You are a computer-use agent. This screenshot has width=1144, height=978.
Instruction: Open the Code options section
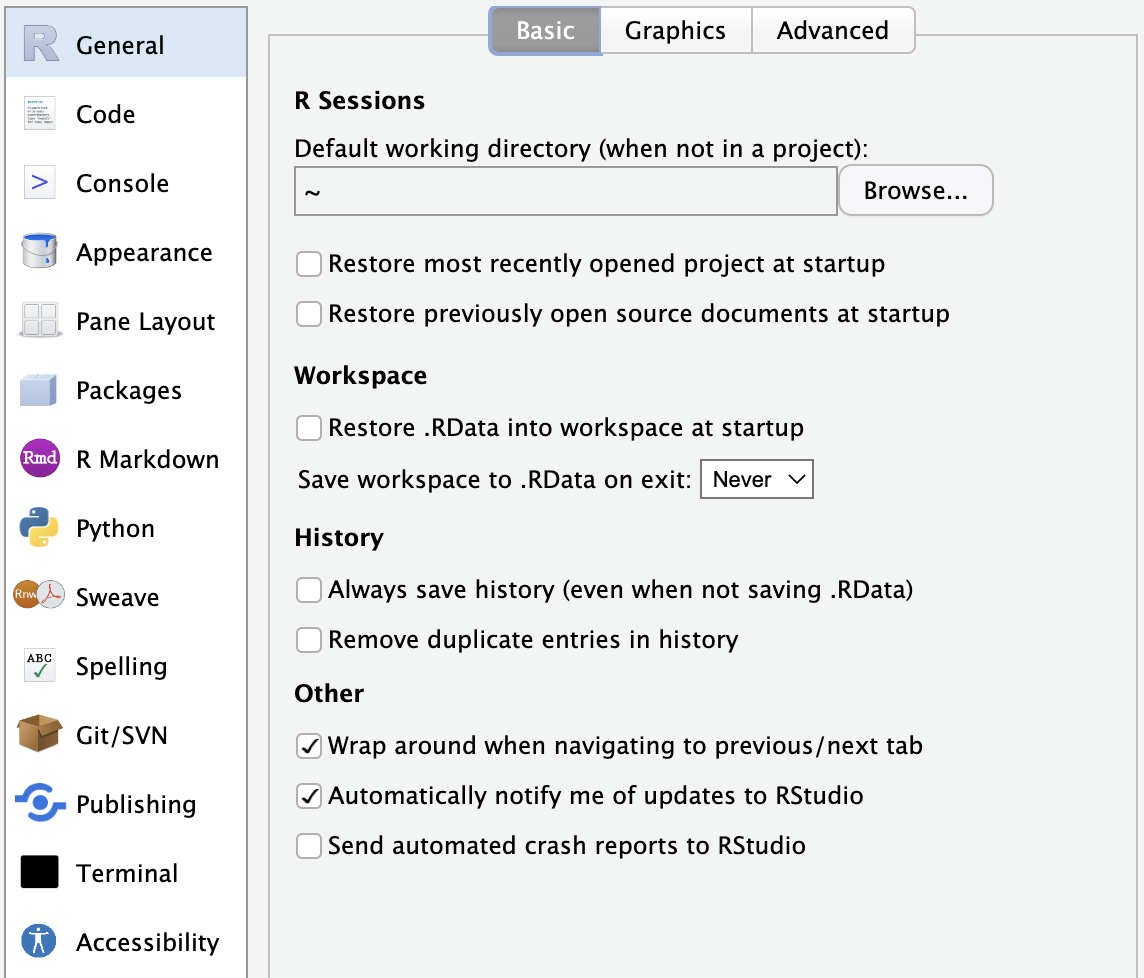point(126,114)
